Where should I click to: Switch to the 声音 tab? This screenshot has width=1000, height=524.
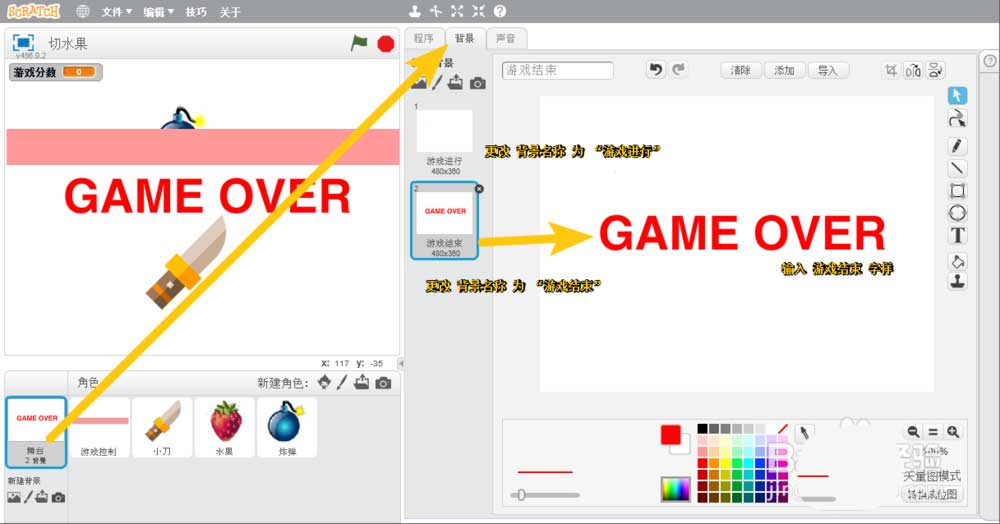[x=506, y=38]
